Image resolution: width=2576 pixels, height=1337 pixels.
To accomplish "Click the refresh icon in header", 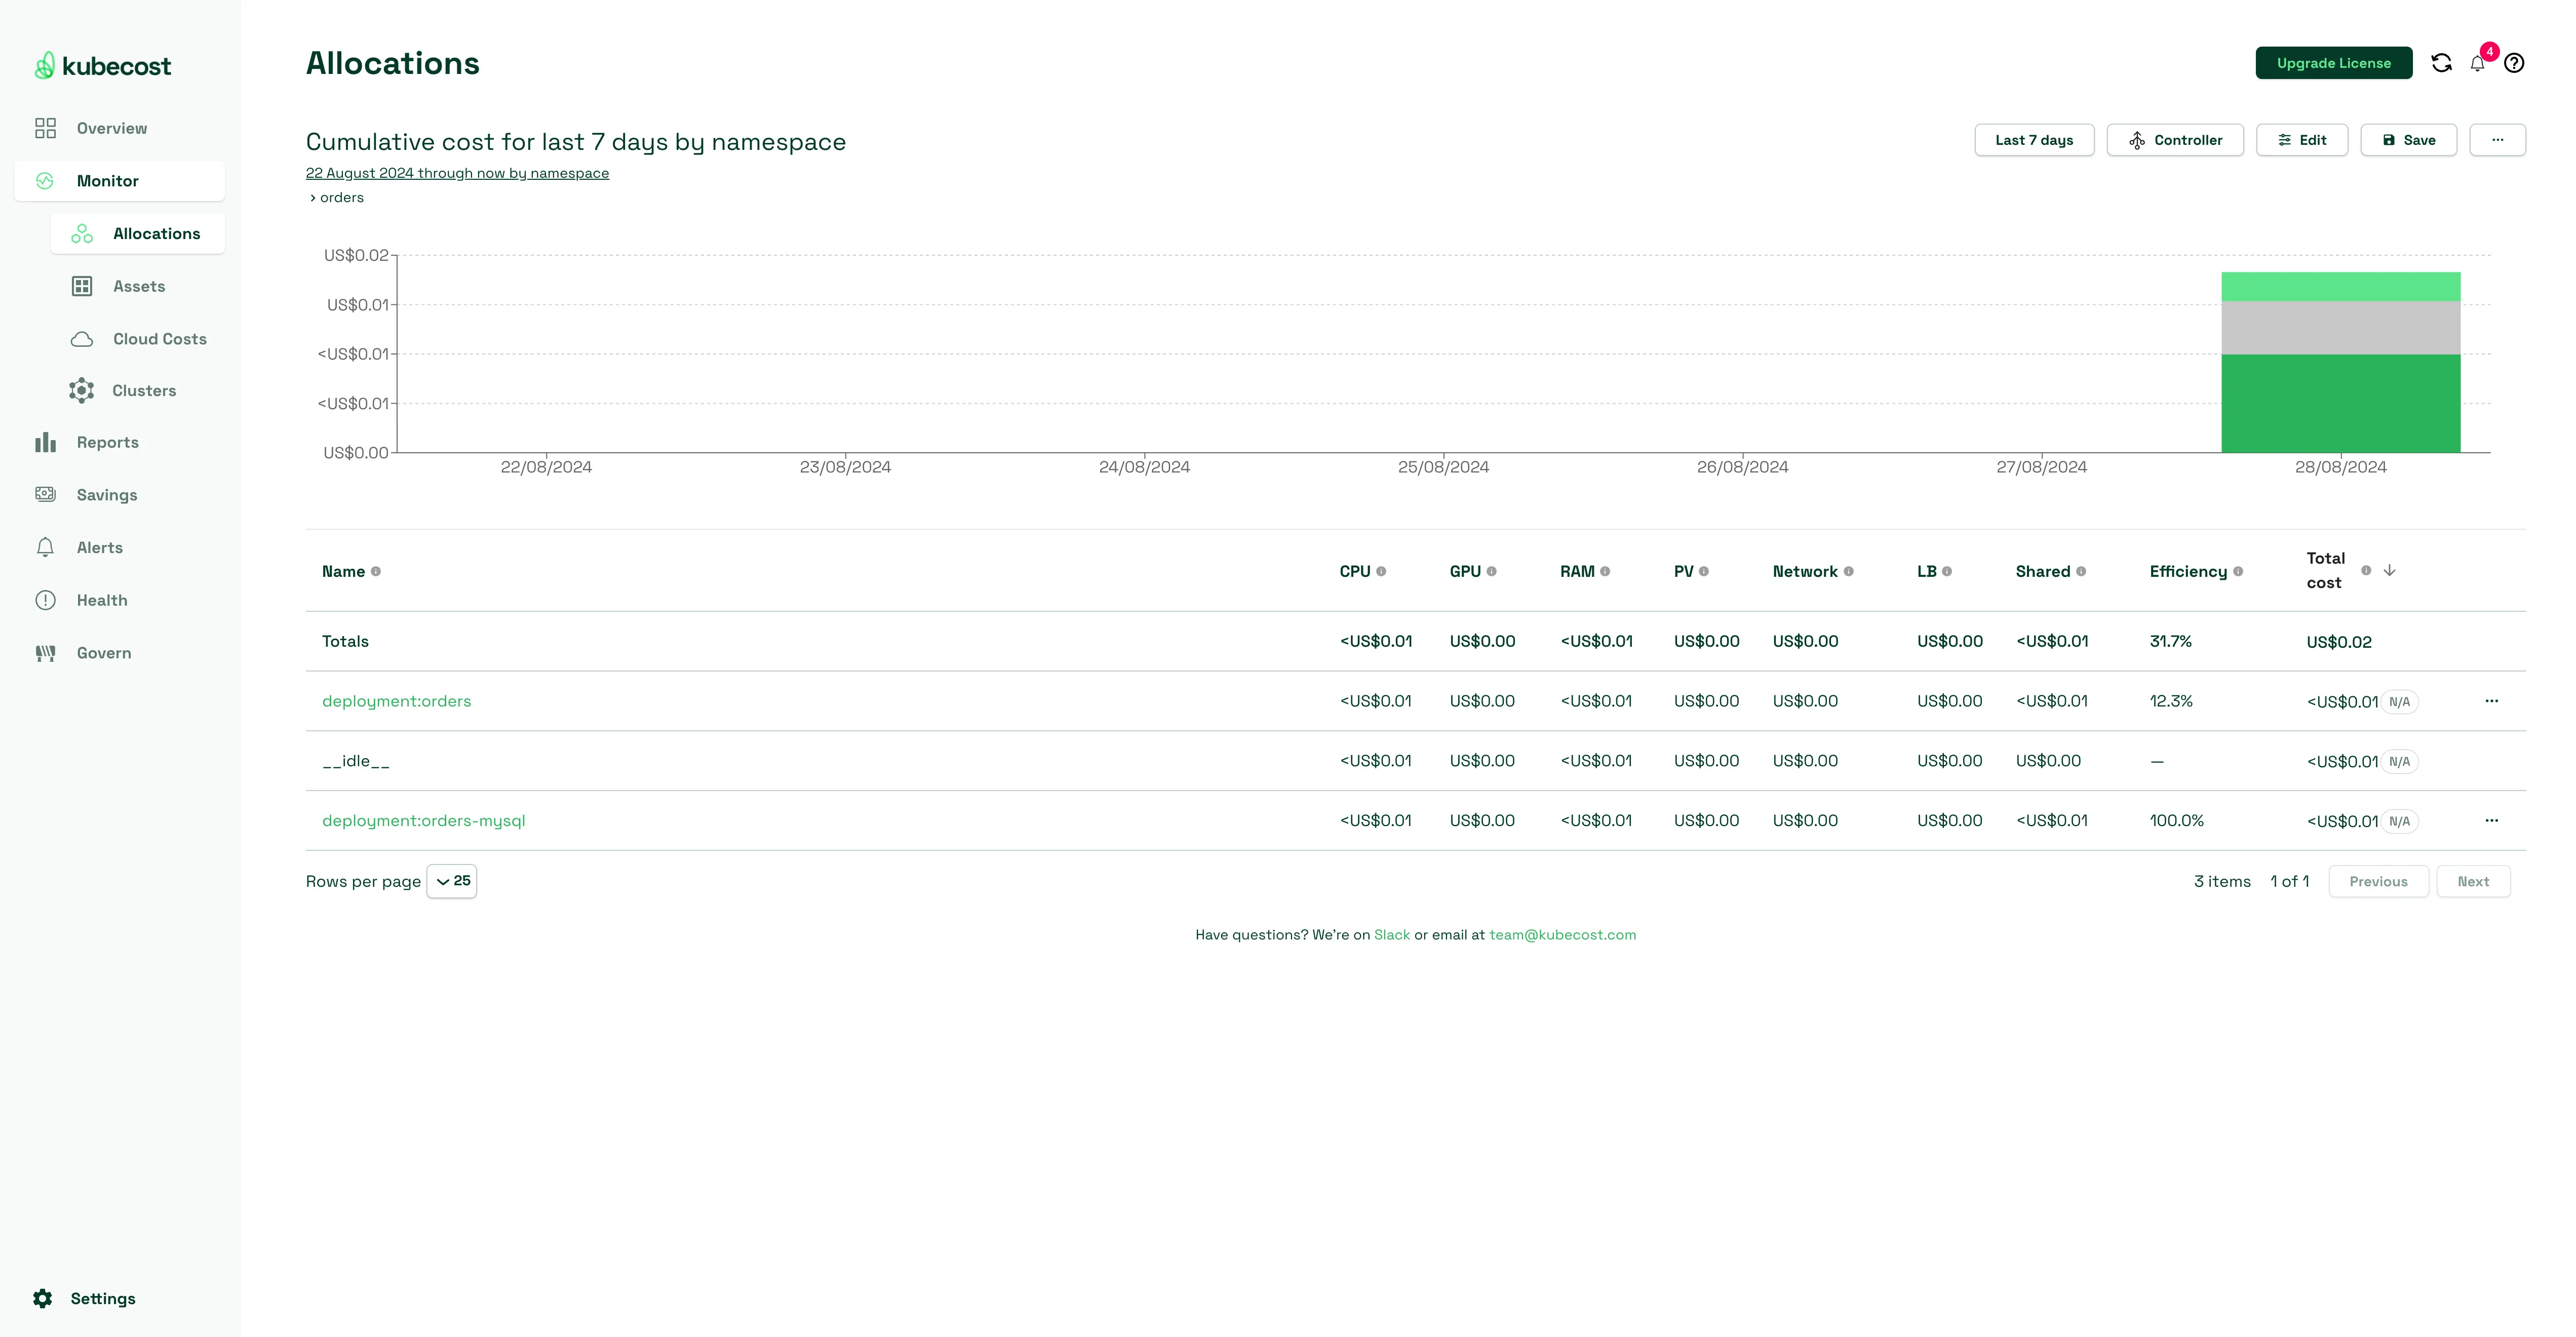I will [2441, 63].
